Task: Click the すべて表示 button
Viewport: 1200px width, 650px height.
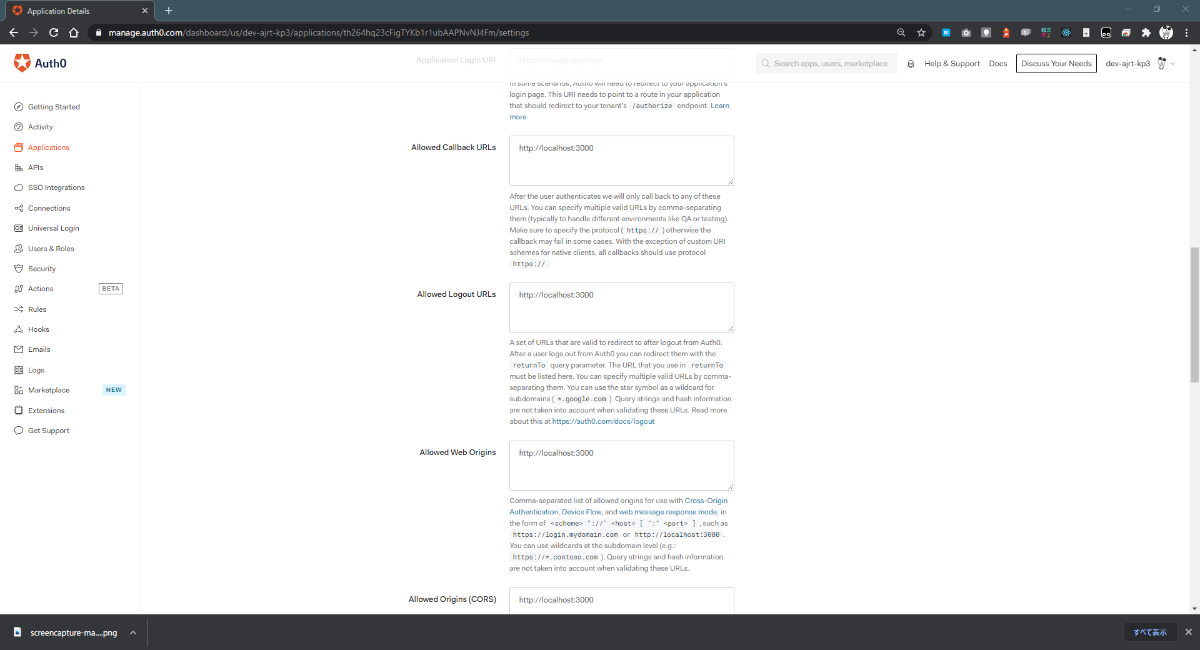Action: pyautogui.click(x=1150, y=632)
